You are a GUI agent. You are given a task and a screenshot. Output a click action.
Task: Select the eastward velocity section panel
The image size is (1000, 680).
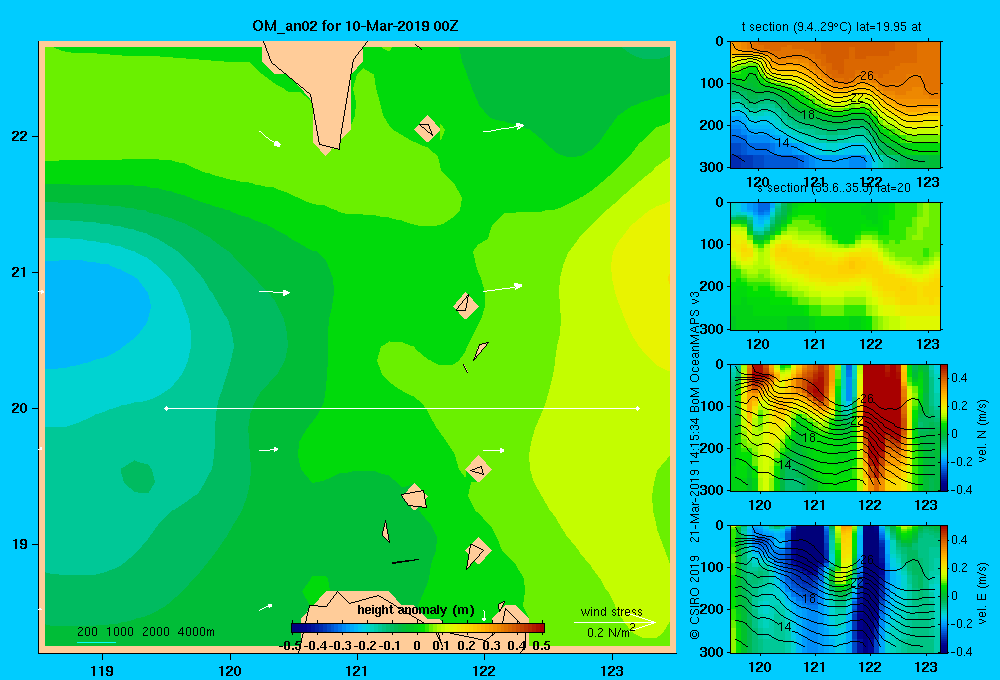pos(835,589)
